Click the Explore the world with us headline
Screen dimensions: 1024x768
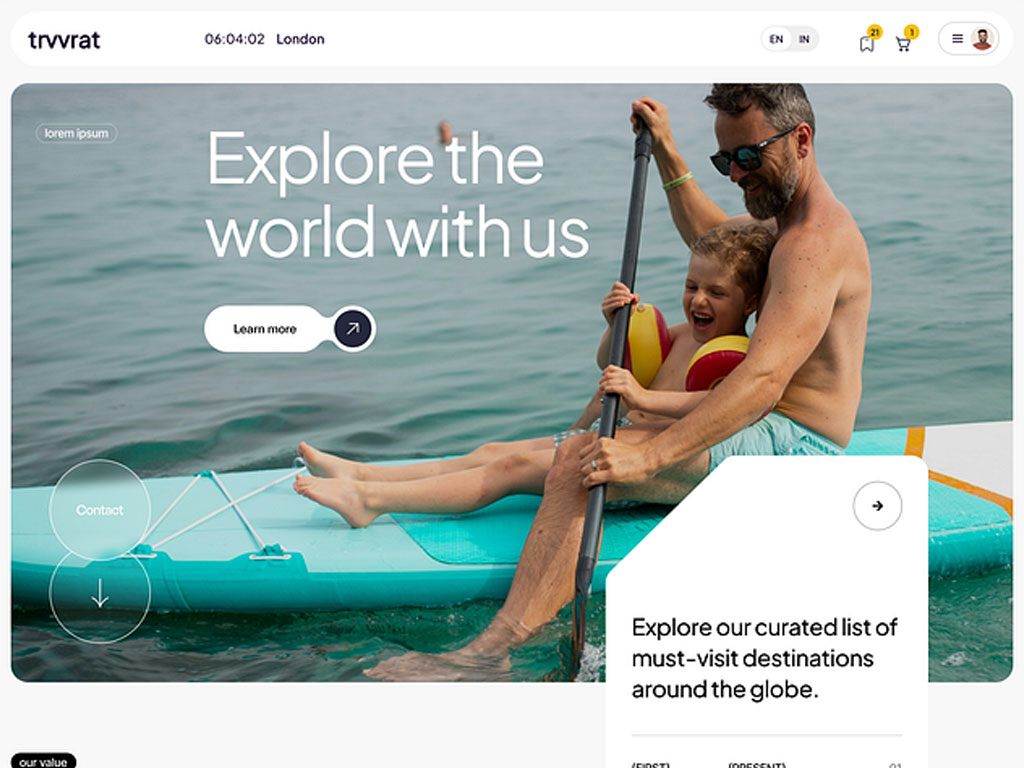(x=398, y=194)
